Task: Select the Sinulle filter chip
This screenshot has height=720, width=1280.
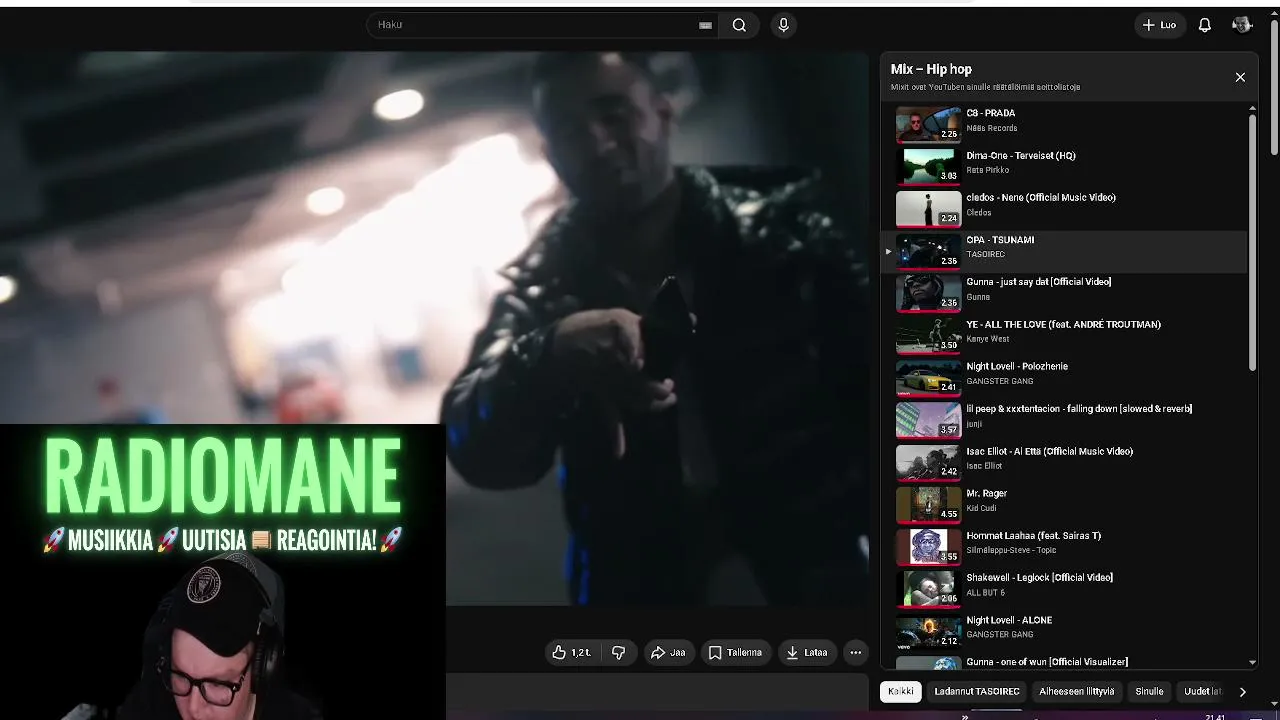Action: click(1149, 691)
